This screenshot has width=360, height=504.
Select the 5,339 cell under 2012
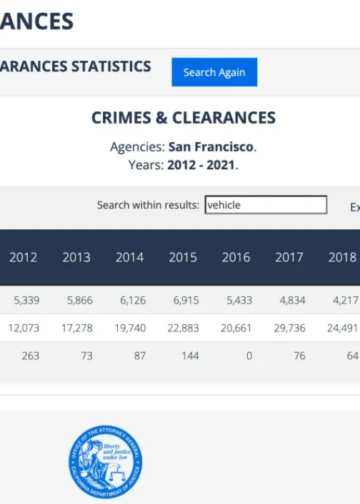click(x=26, y=300)
